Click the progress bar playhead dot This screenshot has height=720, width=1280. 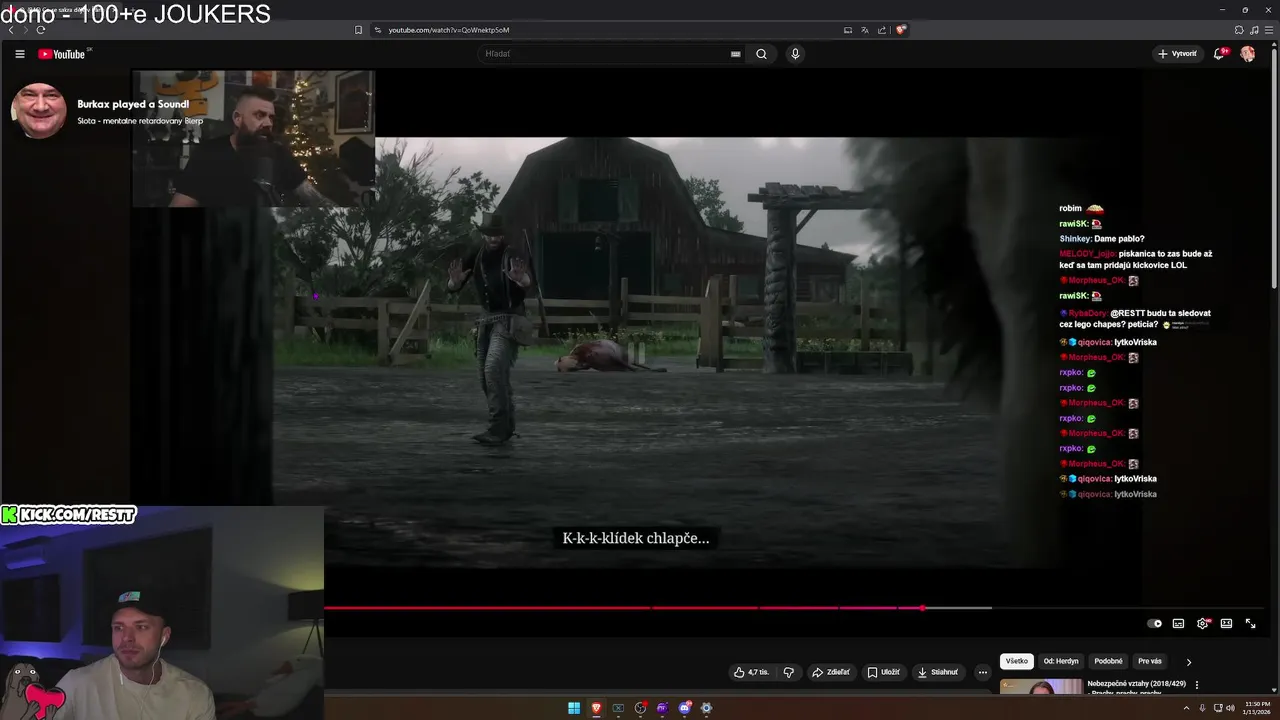(922, 608)
